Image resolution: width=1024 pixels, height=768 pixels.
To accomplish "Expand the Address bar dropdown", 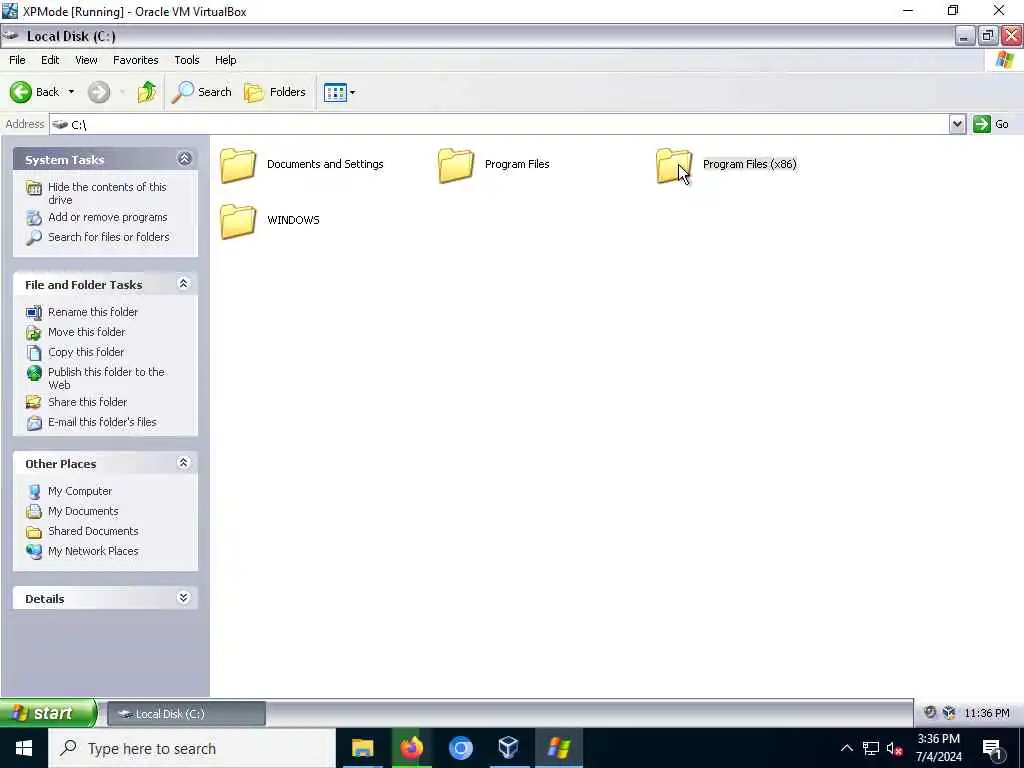I will [x=957, y=124].
